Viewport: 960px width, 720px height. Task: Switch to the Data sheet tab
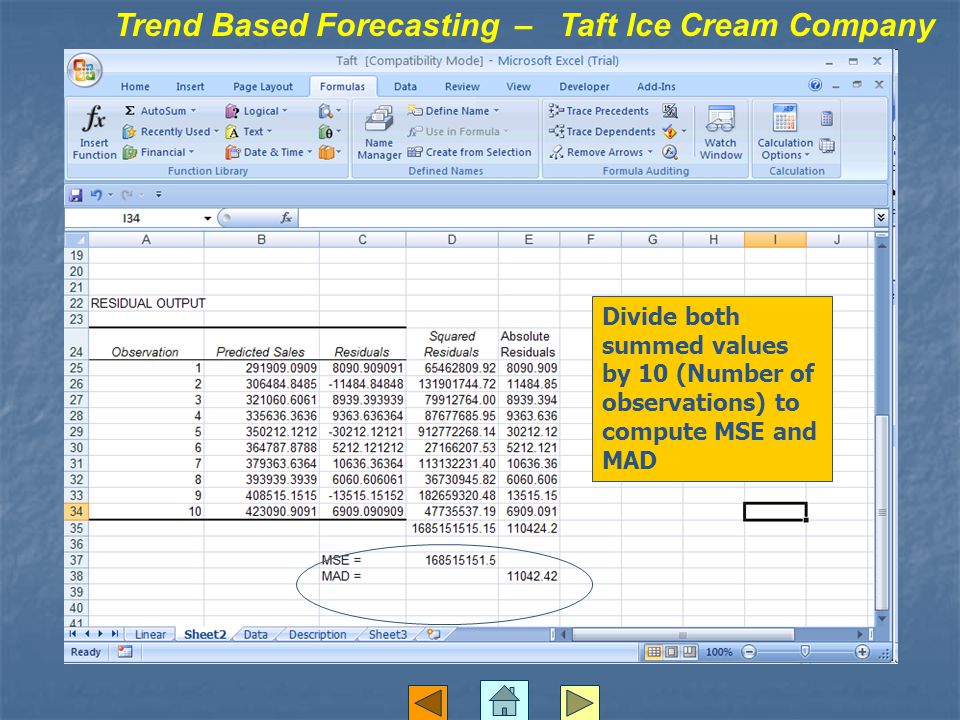(255, 635)
